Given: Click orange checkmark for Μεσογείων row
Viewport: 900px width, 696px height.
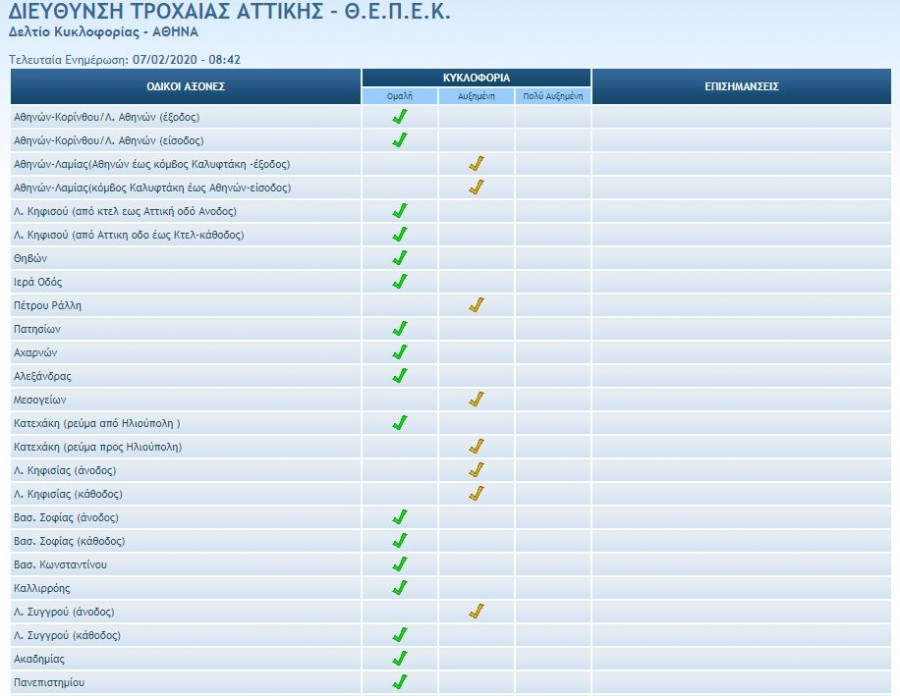Looking at the screenshot, I should click(x=477, y=399).
